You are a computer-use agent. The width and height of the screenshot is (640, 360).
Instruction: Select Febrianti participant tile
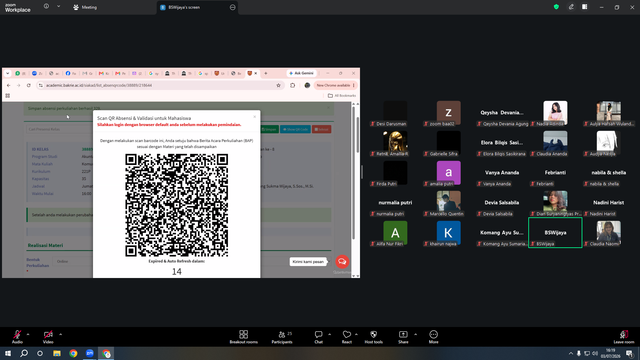point(555,173)
